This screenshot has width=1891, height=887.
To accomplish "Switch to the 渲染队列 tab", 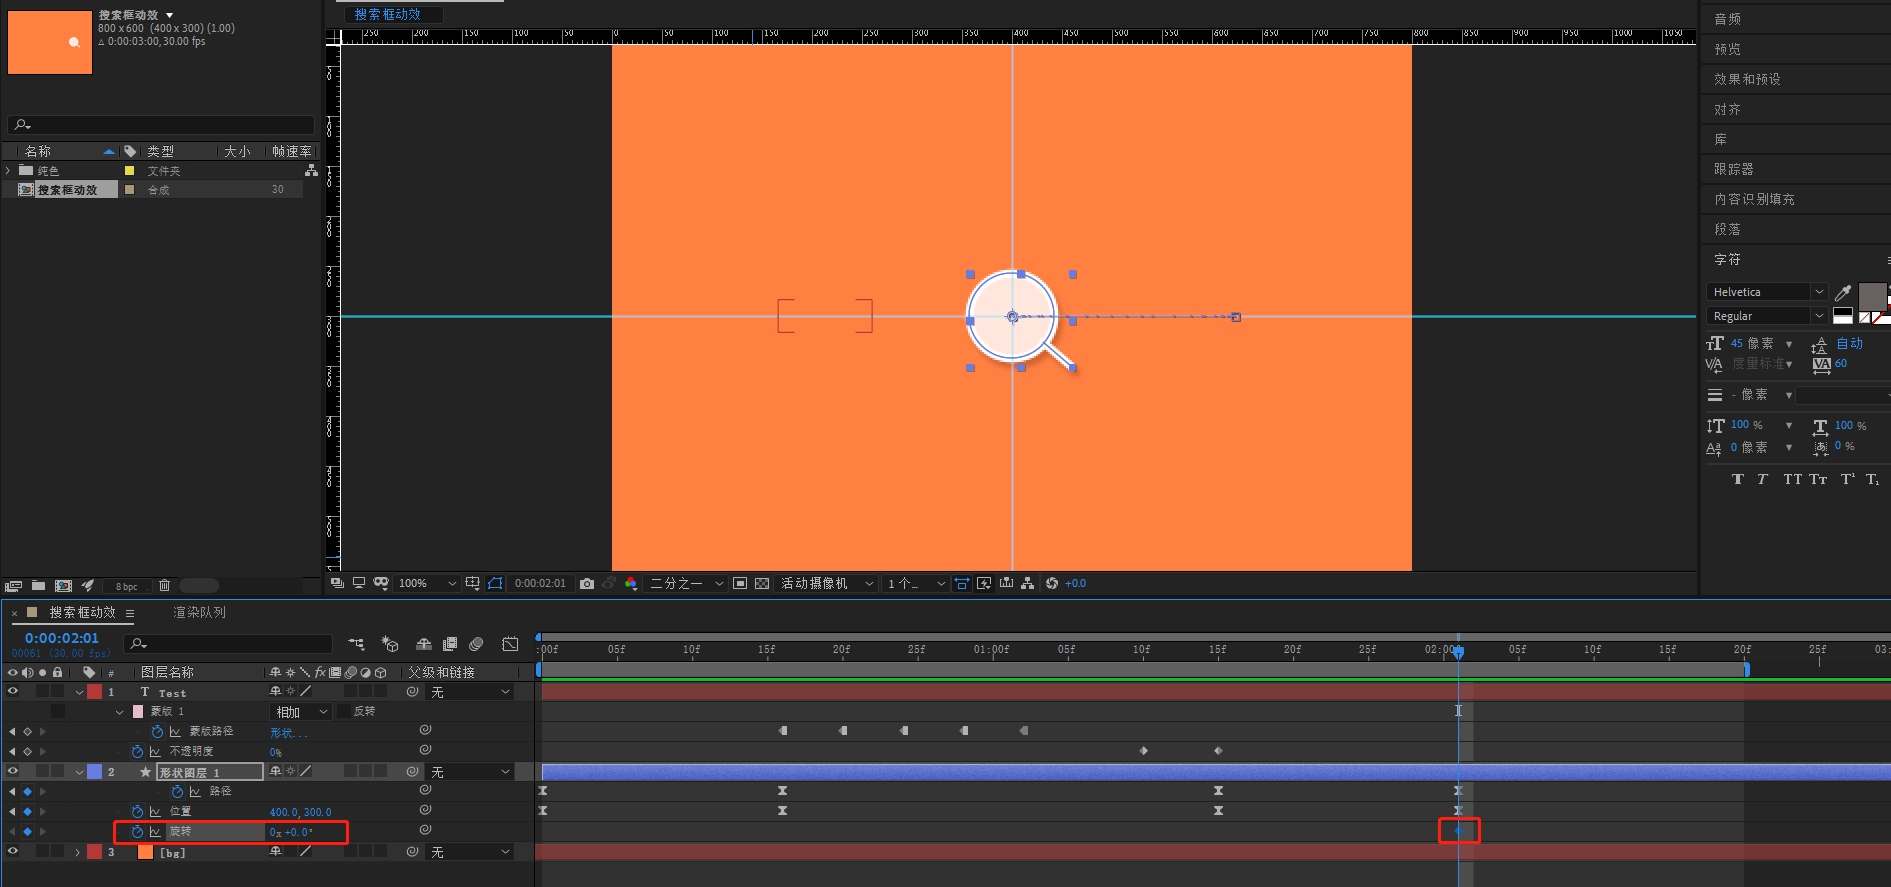I will click(x=200, y=612).
